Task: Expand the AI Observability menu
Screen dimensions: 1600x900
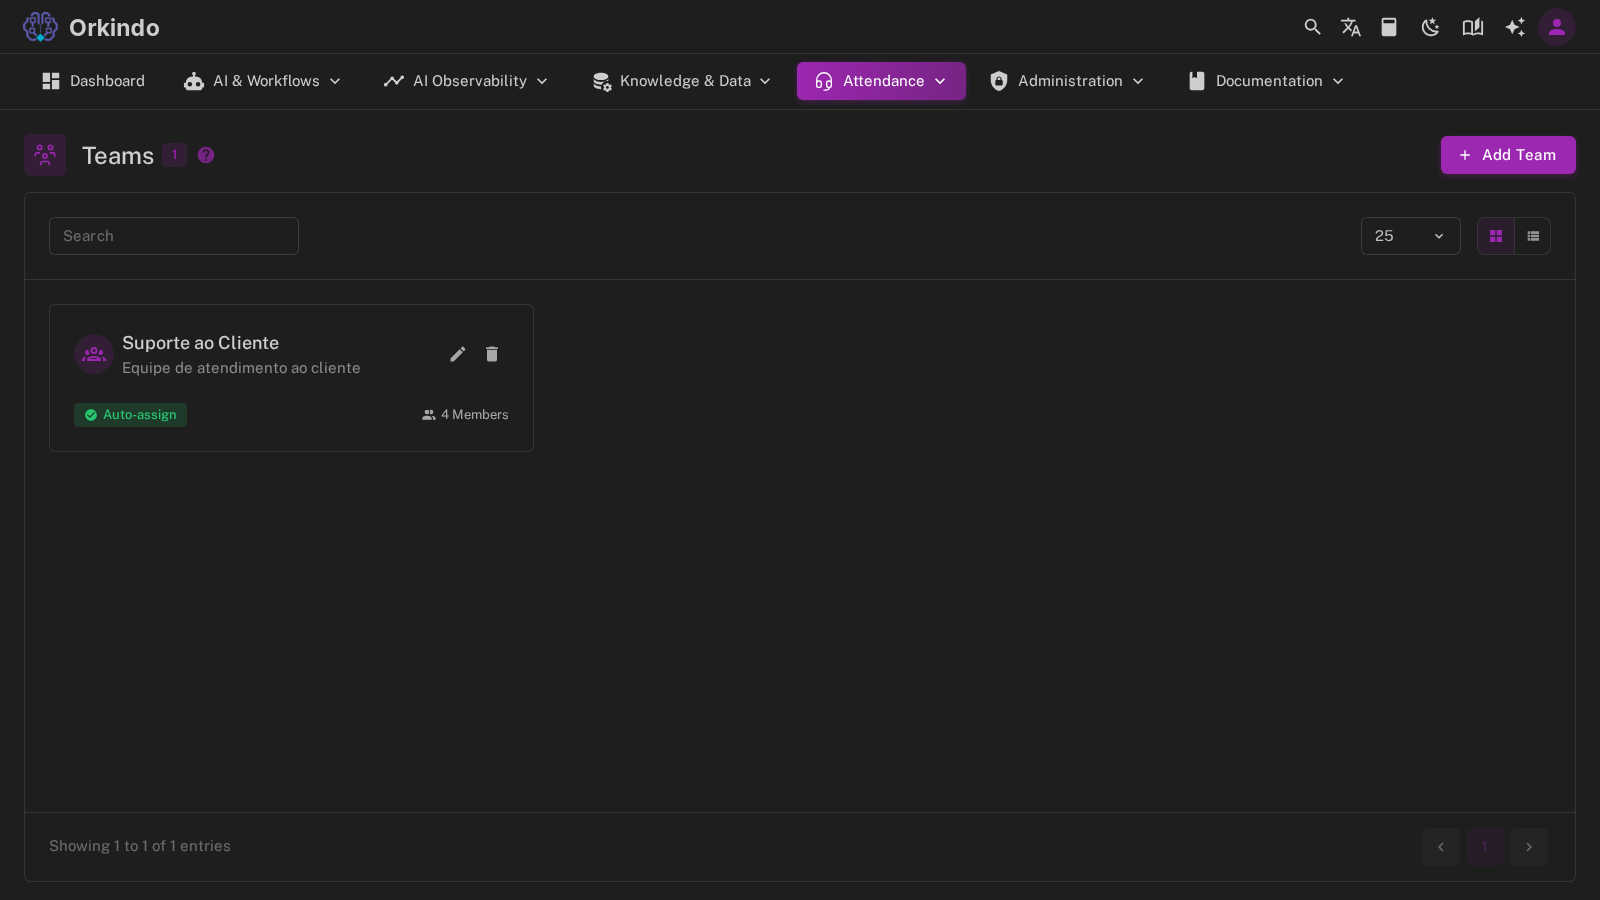Action: (466, 81)
